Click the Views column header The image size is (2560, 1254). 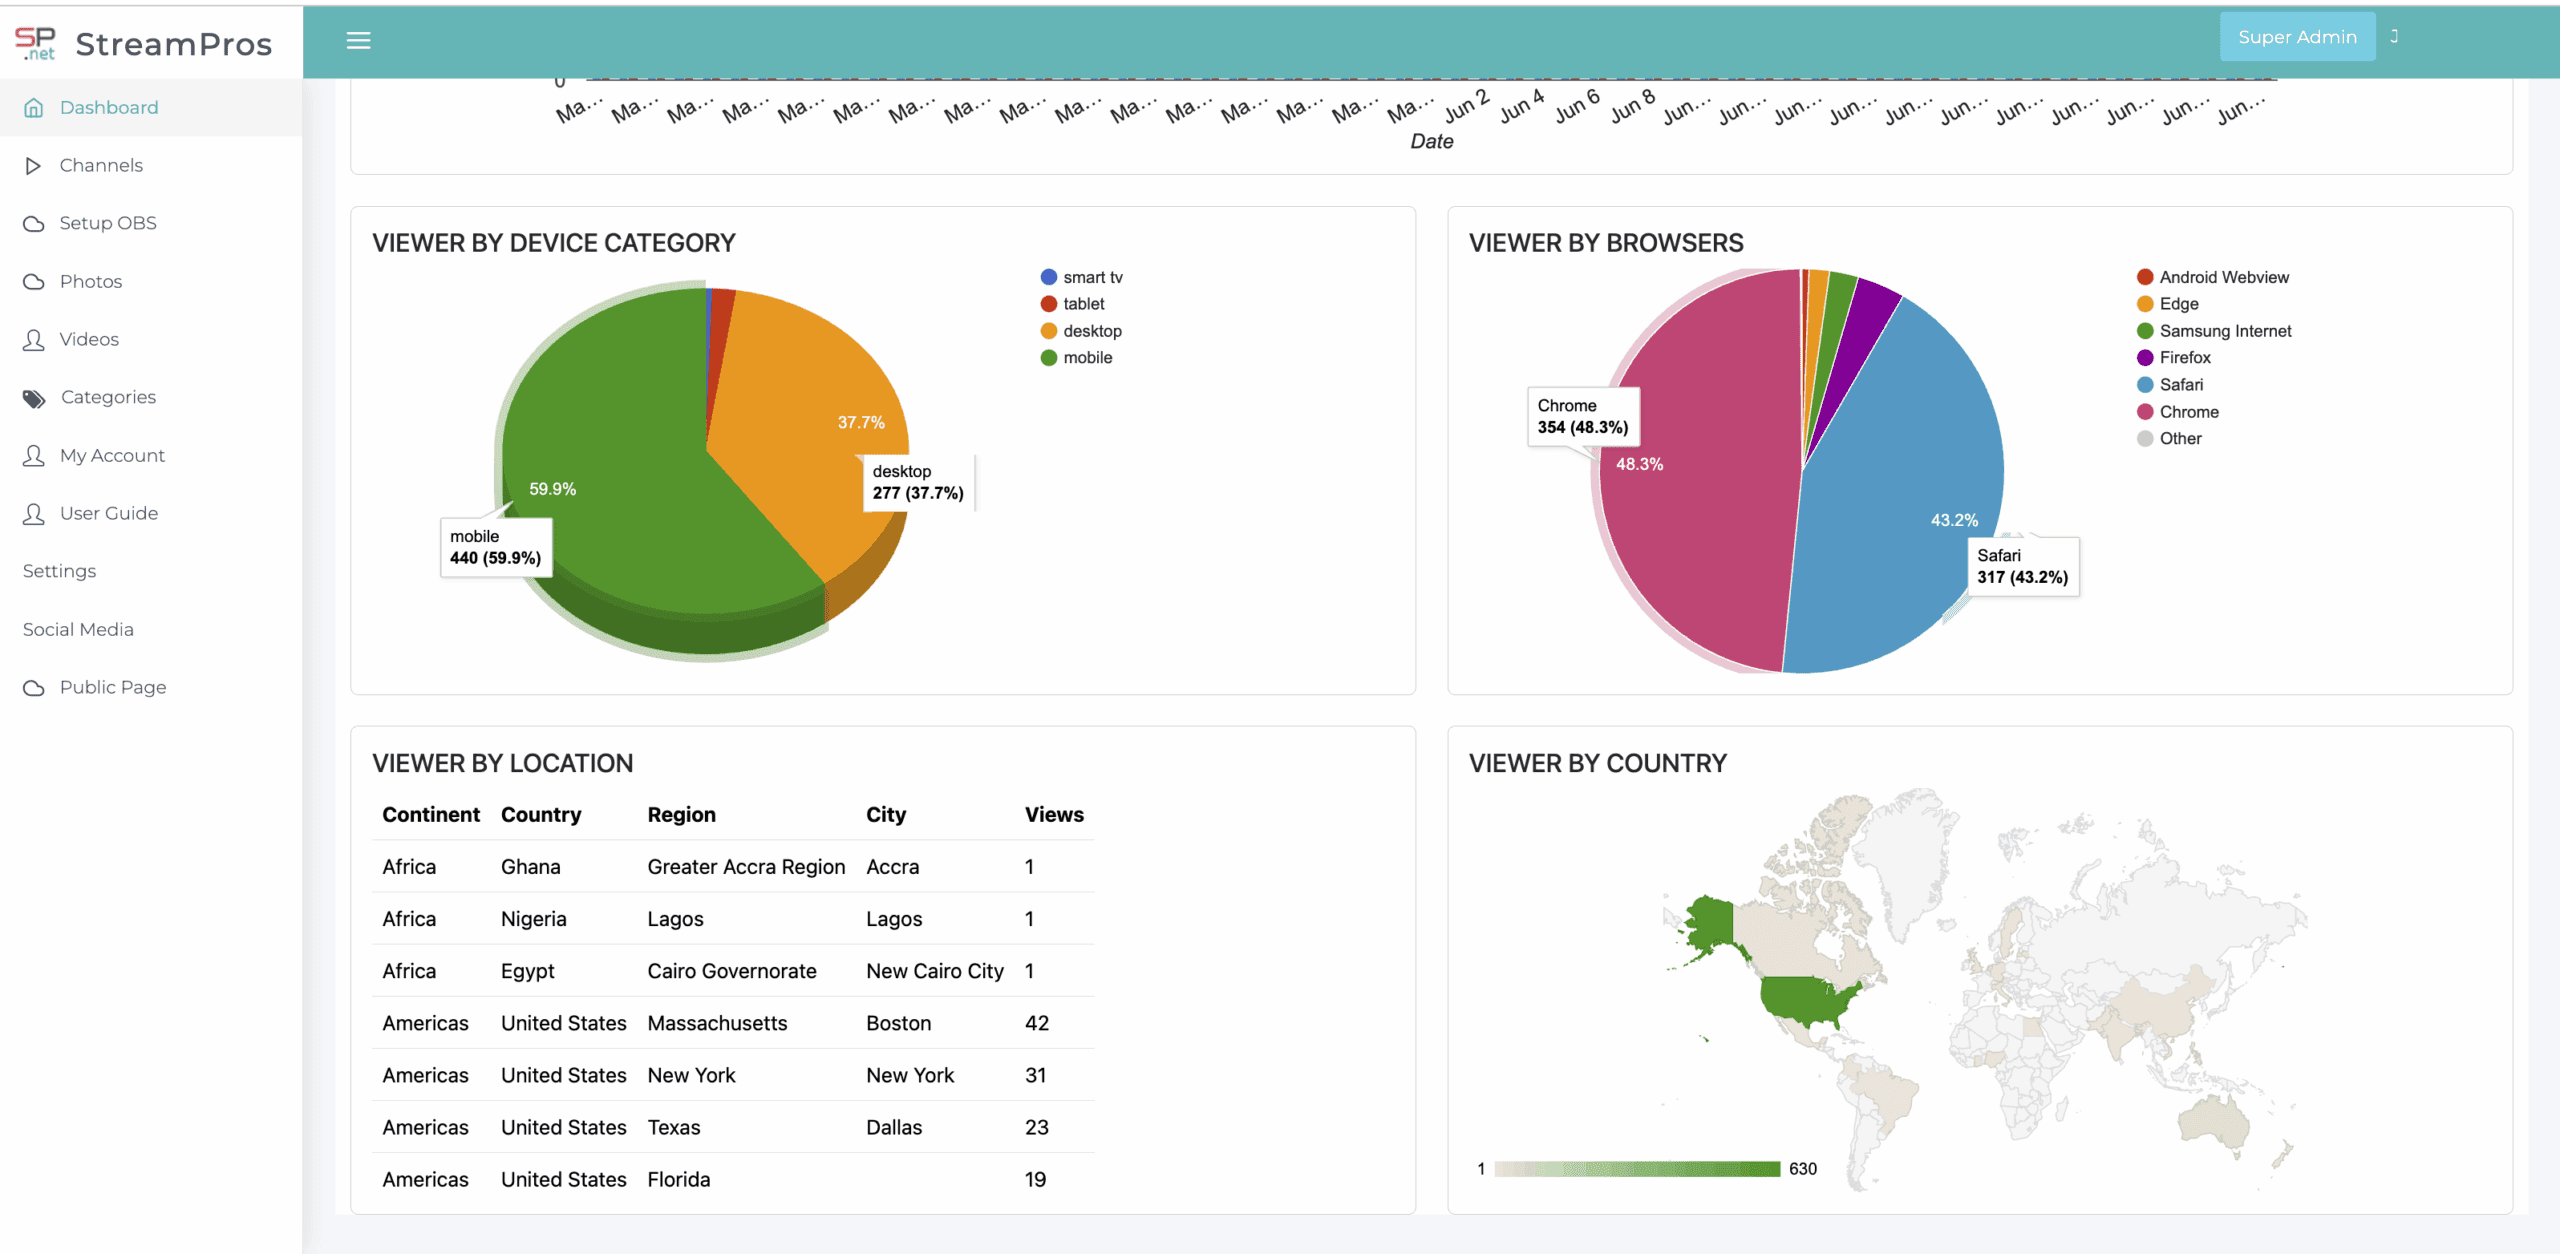(1054, 815)
